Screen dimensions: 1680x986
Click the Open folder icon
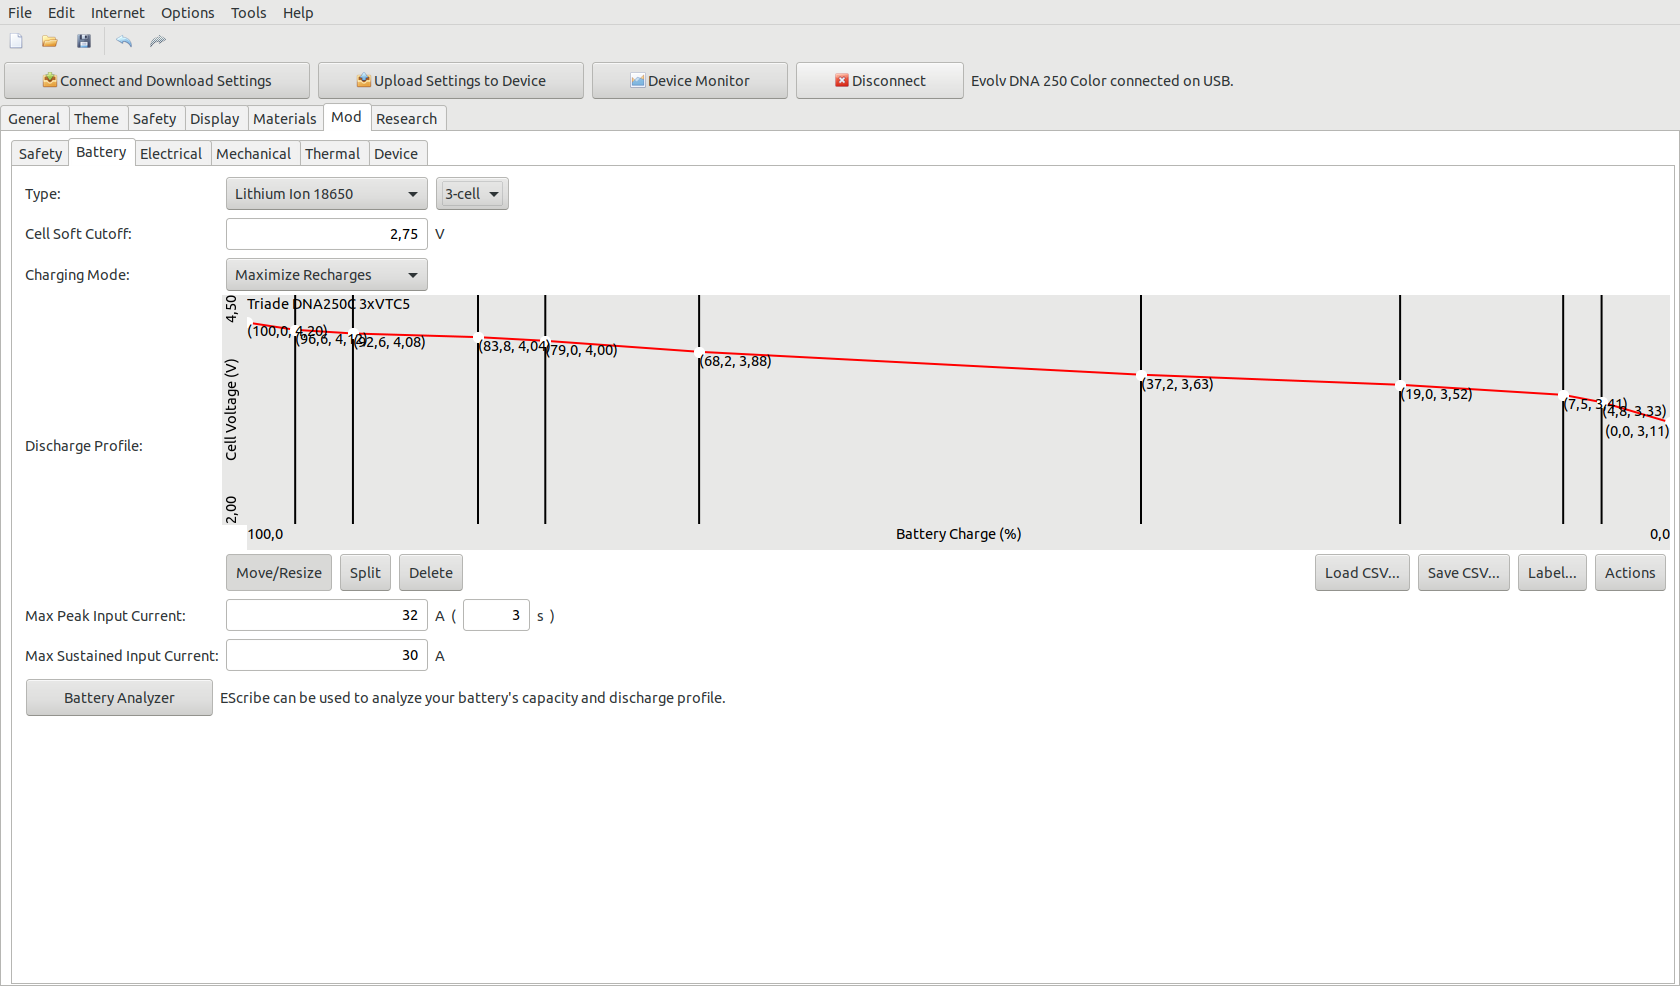[49, 41]
